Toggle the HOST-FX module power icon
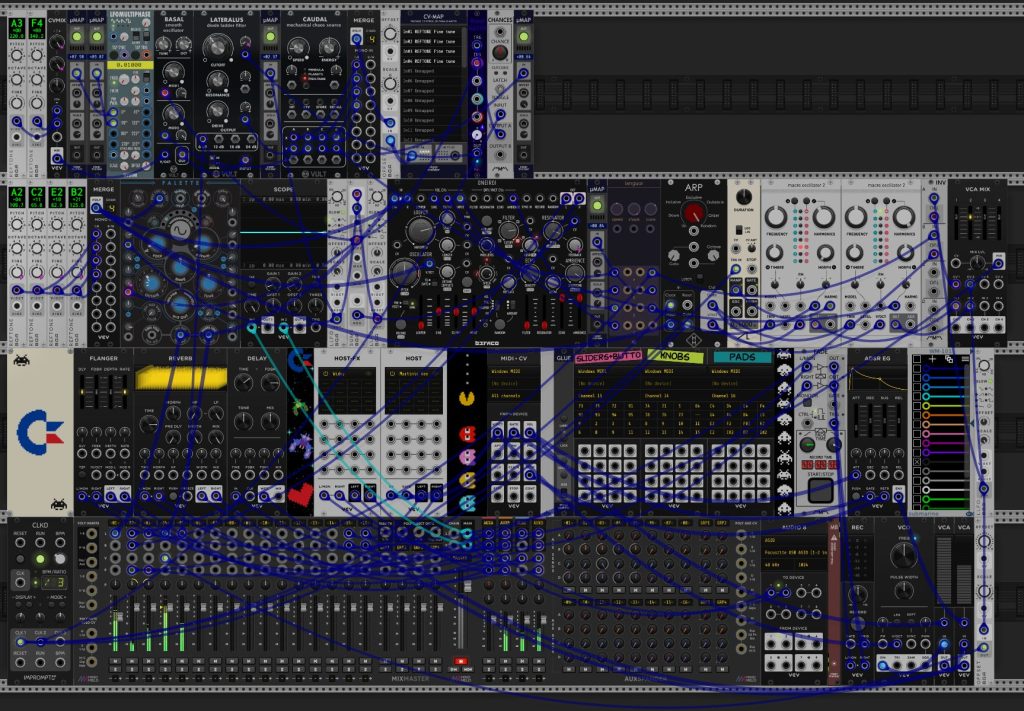The width and height of the screenshot is (1024, 711). click(x=325, y=374)
